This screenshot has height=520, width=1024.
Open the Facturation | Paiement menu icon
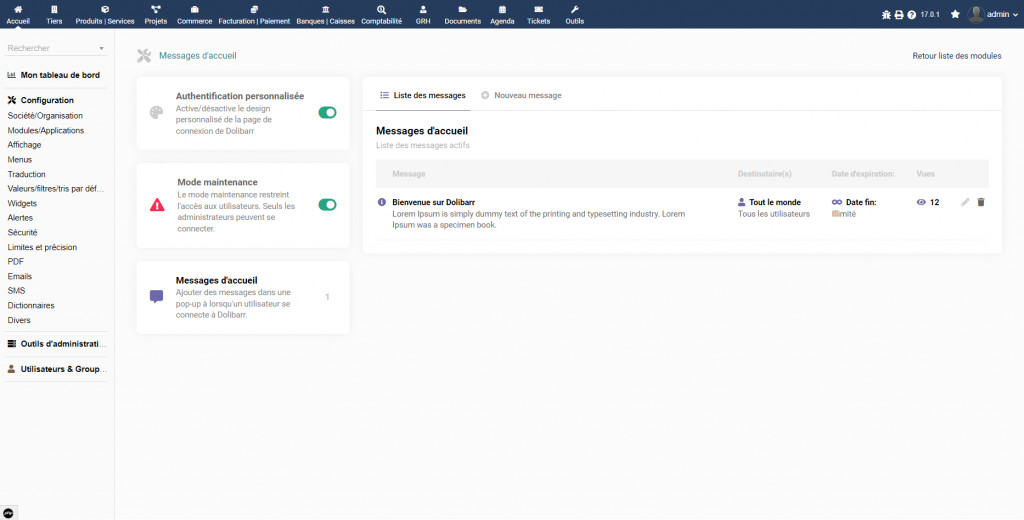[x=254, y=10]
